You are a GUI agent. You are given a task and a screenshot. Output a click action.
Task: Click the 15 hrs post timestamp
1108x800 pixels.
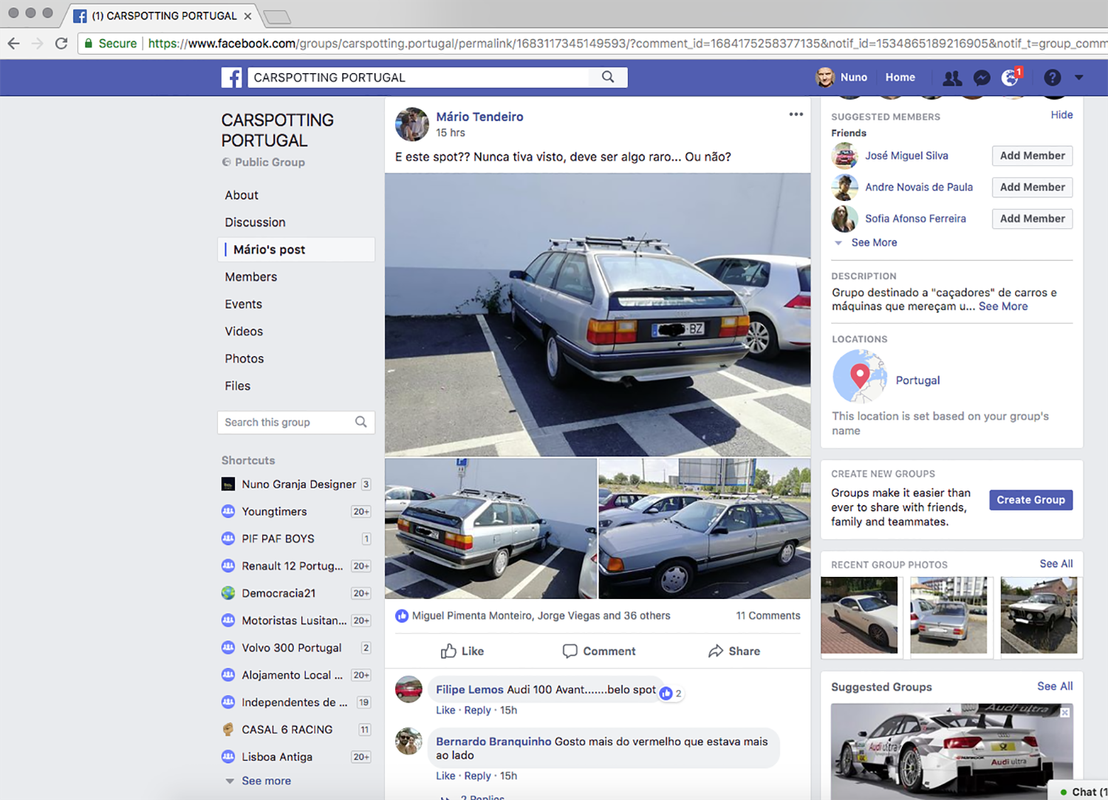click(450, 133)
